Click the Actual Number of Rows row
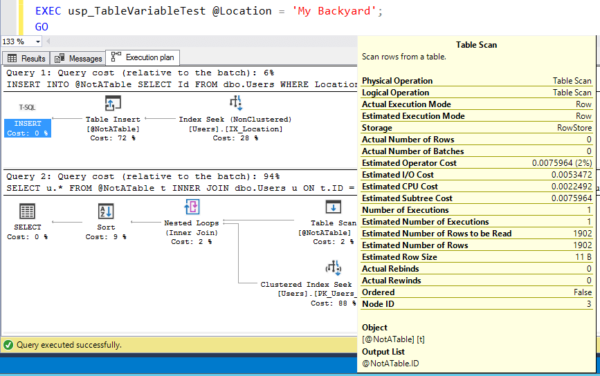Screen dimensions: 600x376 477,140
